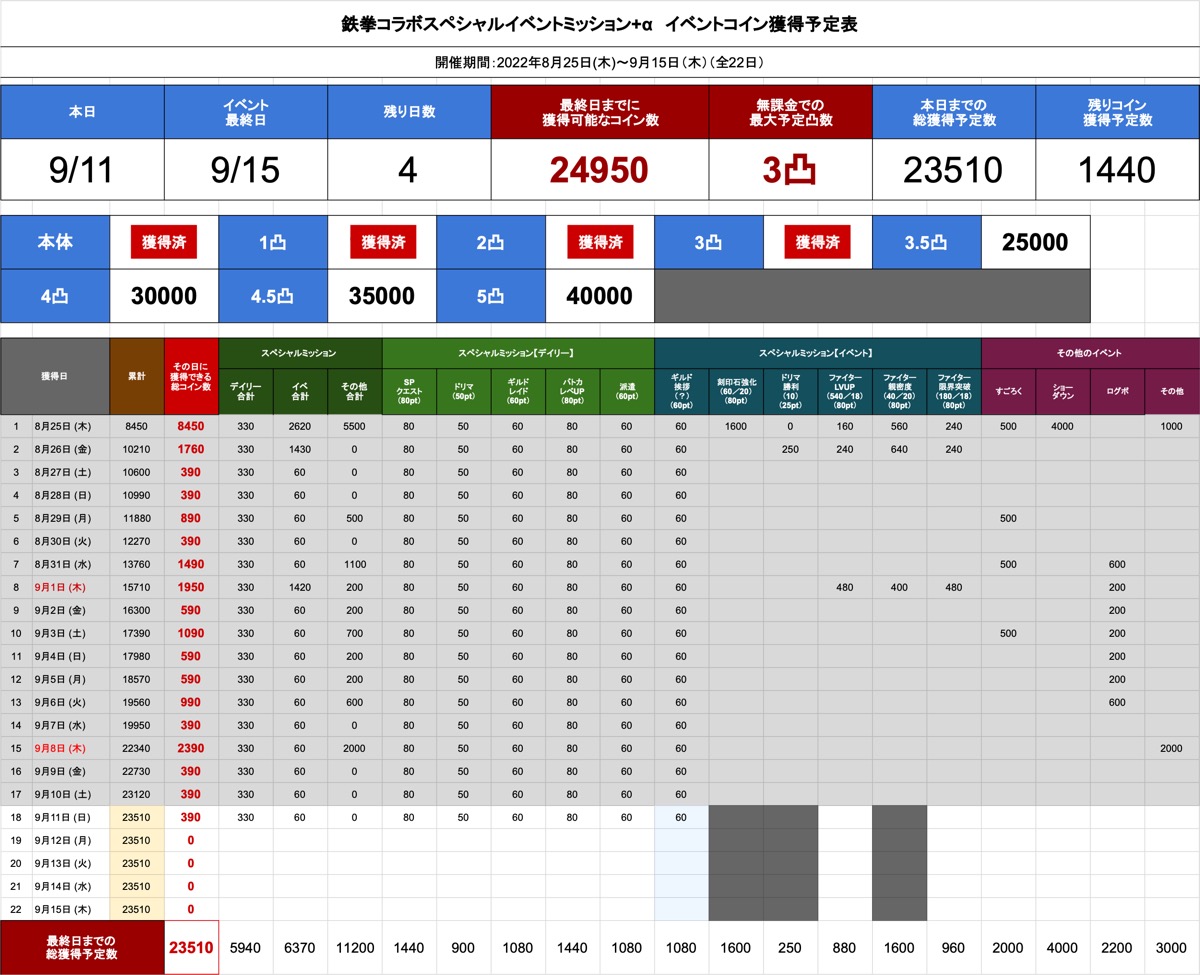Select the 25000 cell for 3.5凸

[x=1035, y=242]
